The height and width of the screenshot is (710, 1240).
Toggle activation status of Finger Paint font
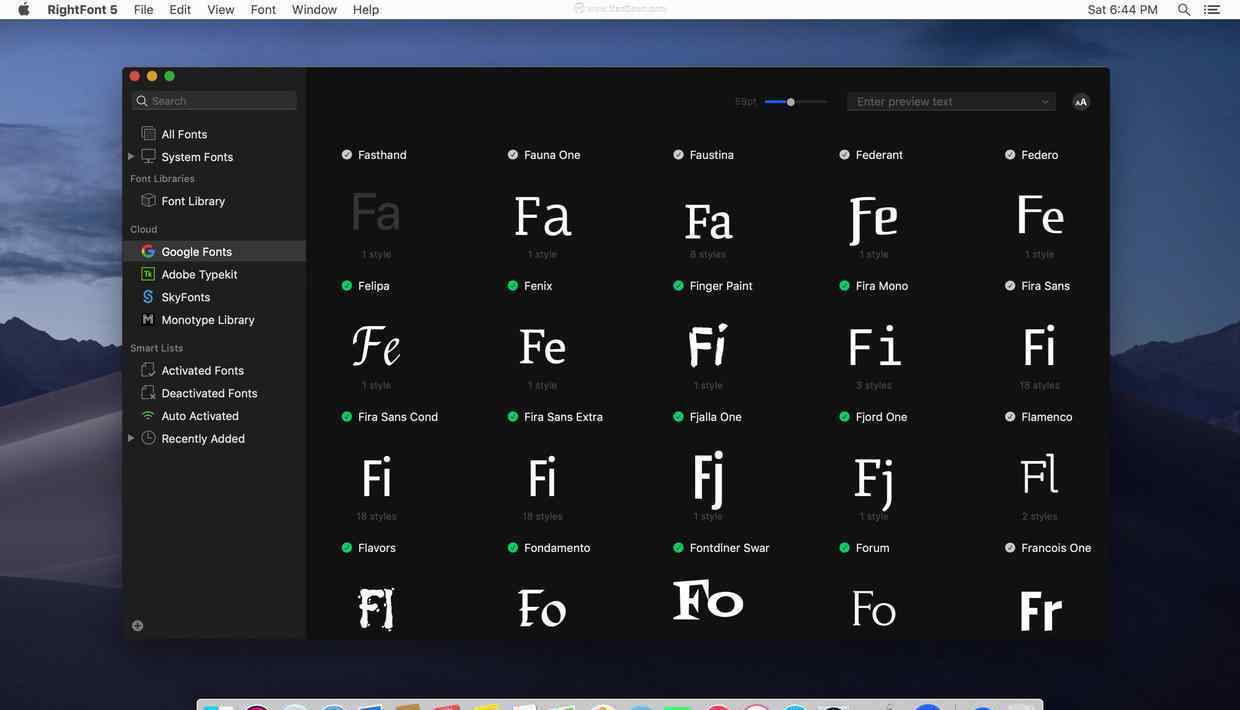pyautogui.click(x=679, y=286)
